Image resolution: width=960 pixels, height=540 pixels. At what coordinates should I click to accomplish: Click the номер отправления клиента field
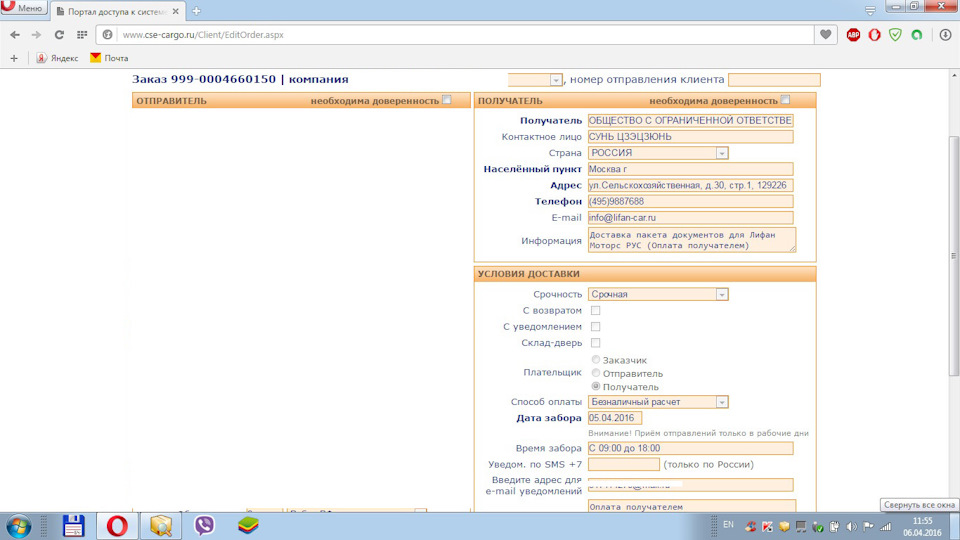(x=774, y=80)
